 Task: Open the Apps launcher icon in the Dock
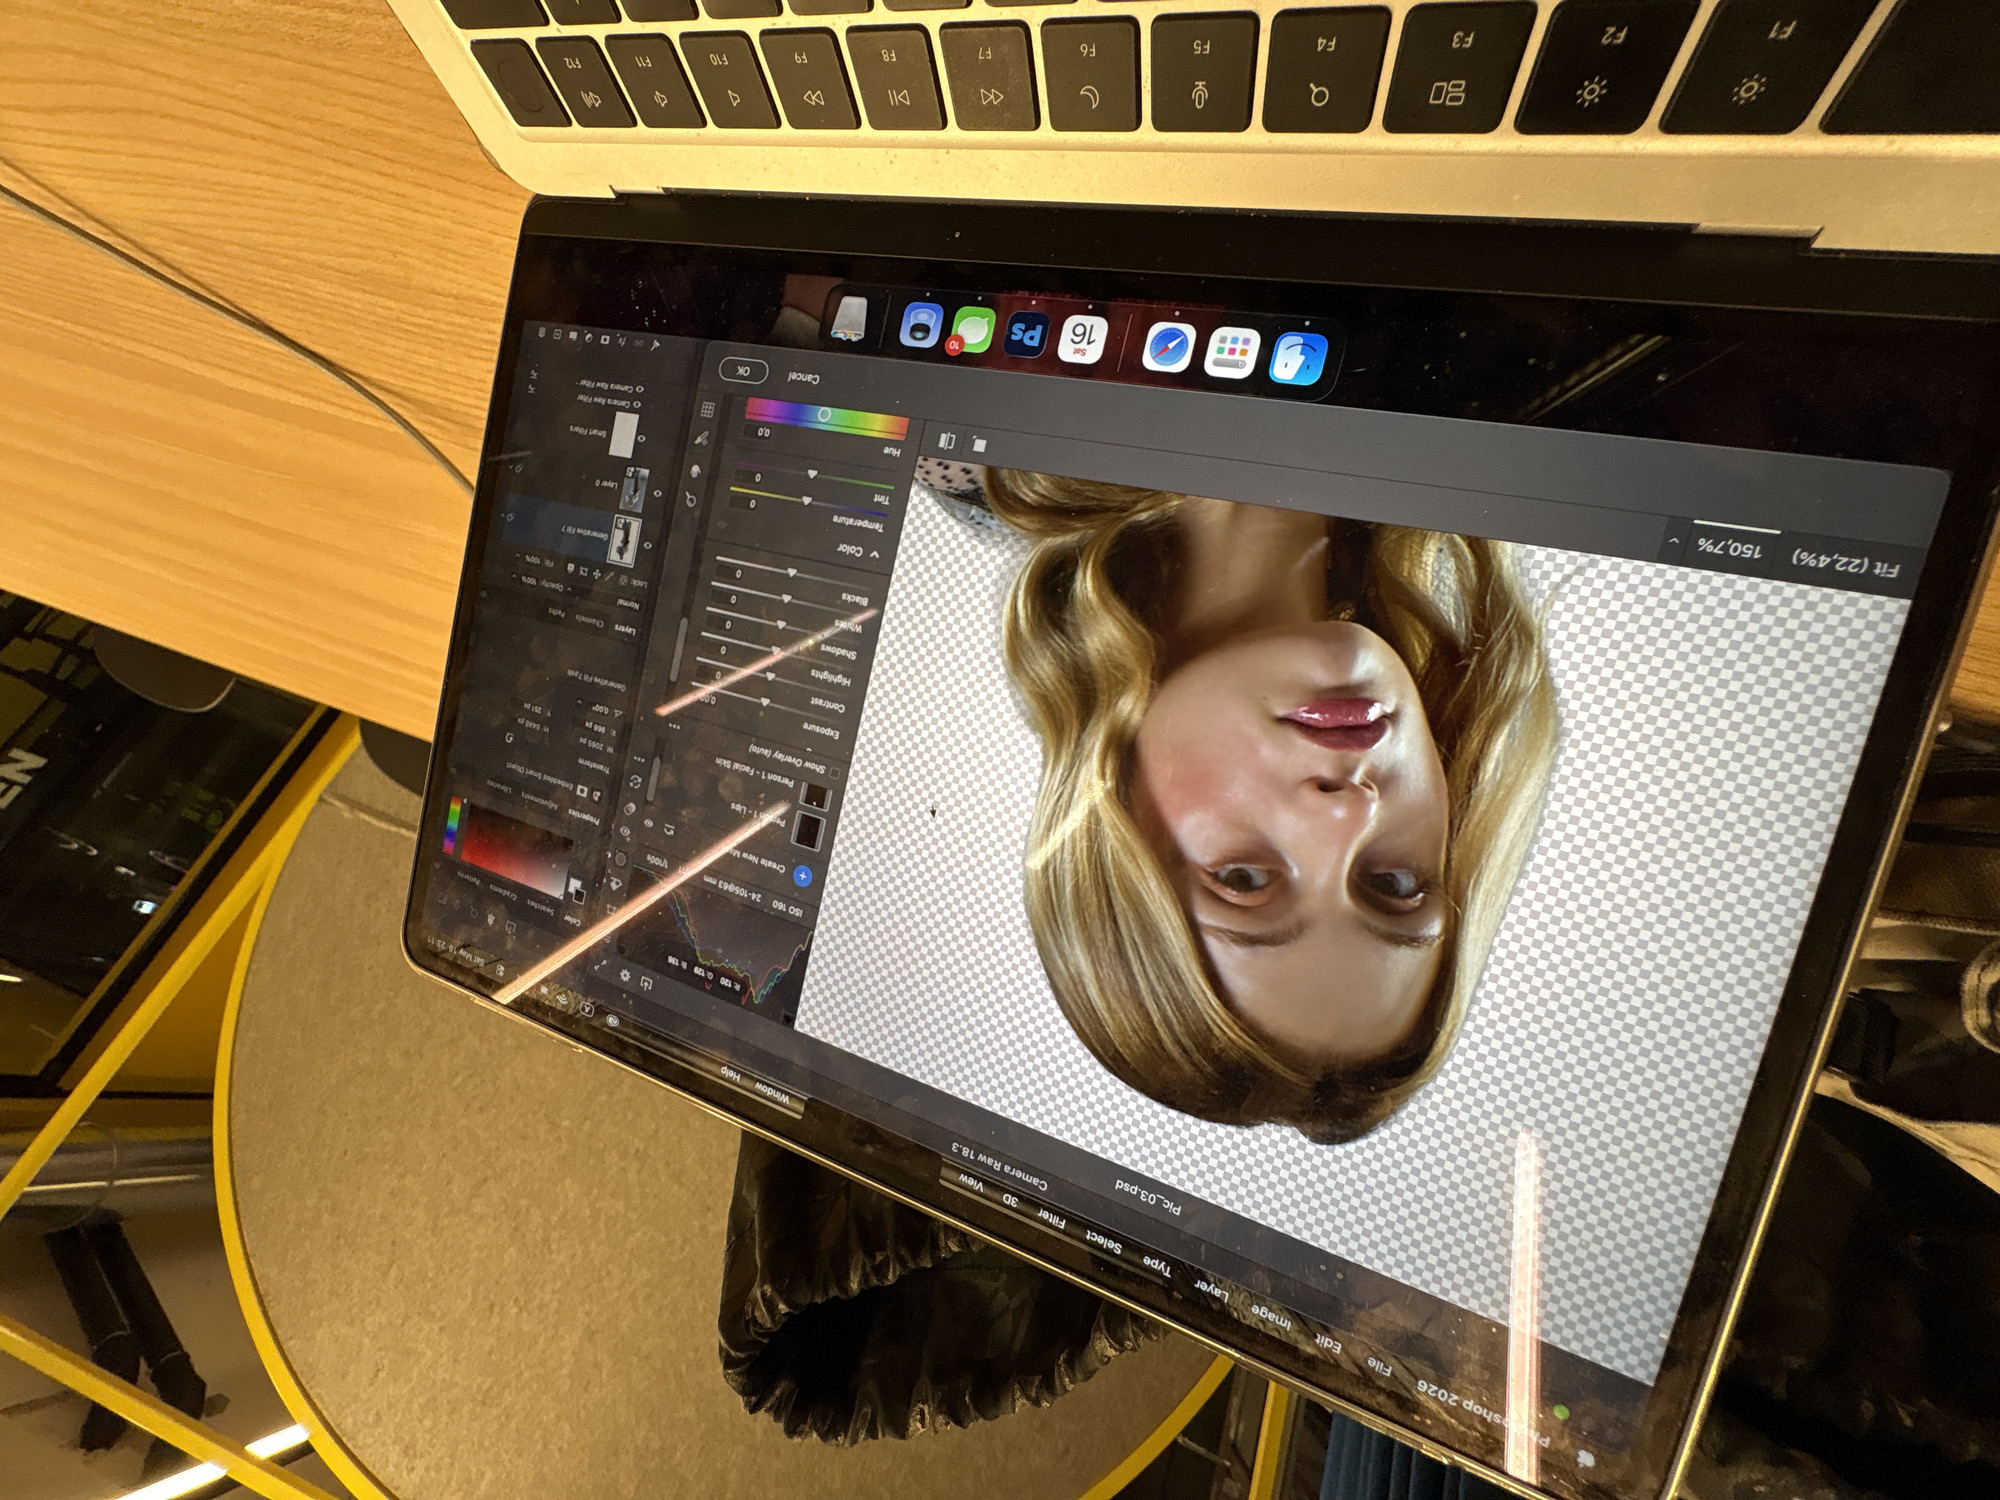(x=1232, y=353)
